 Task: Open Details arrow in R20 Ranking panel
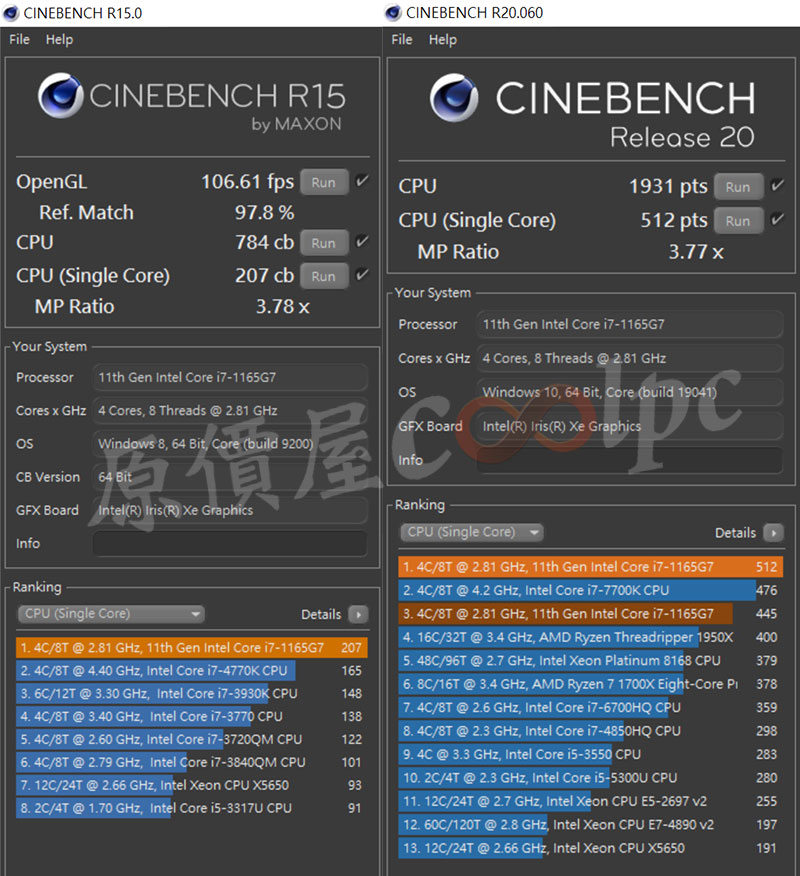(774, 533)
